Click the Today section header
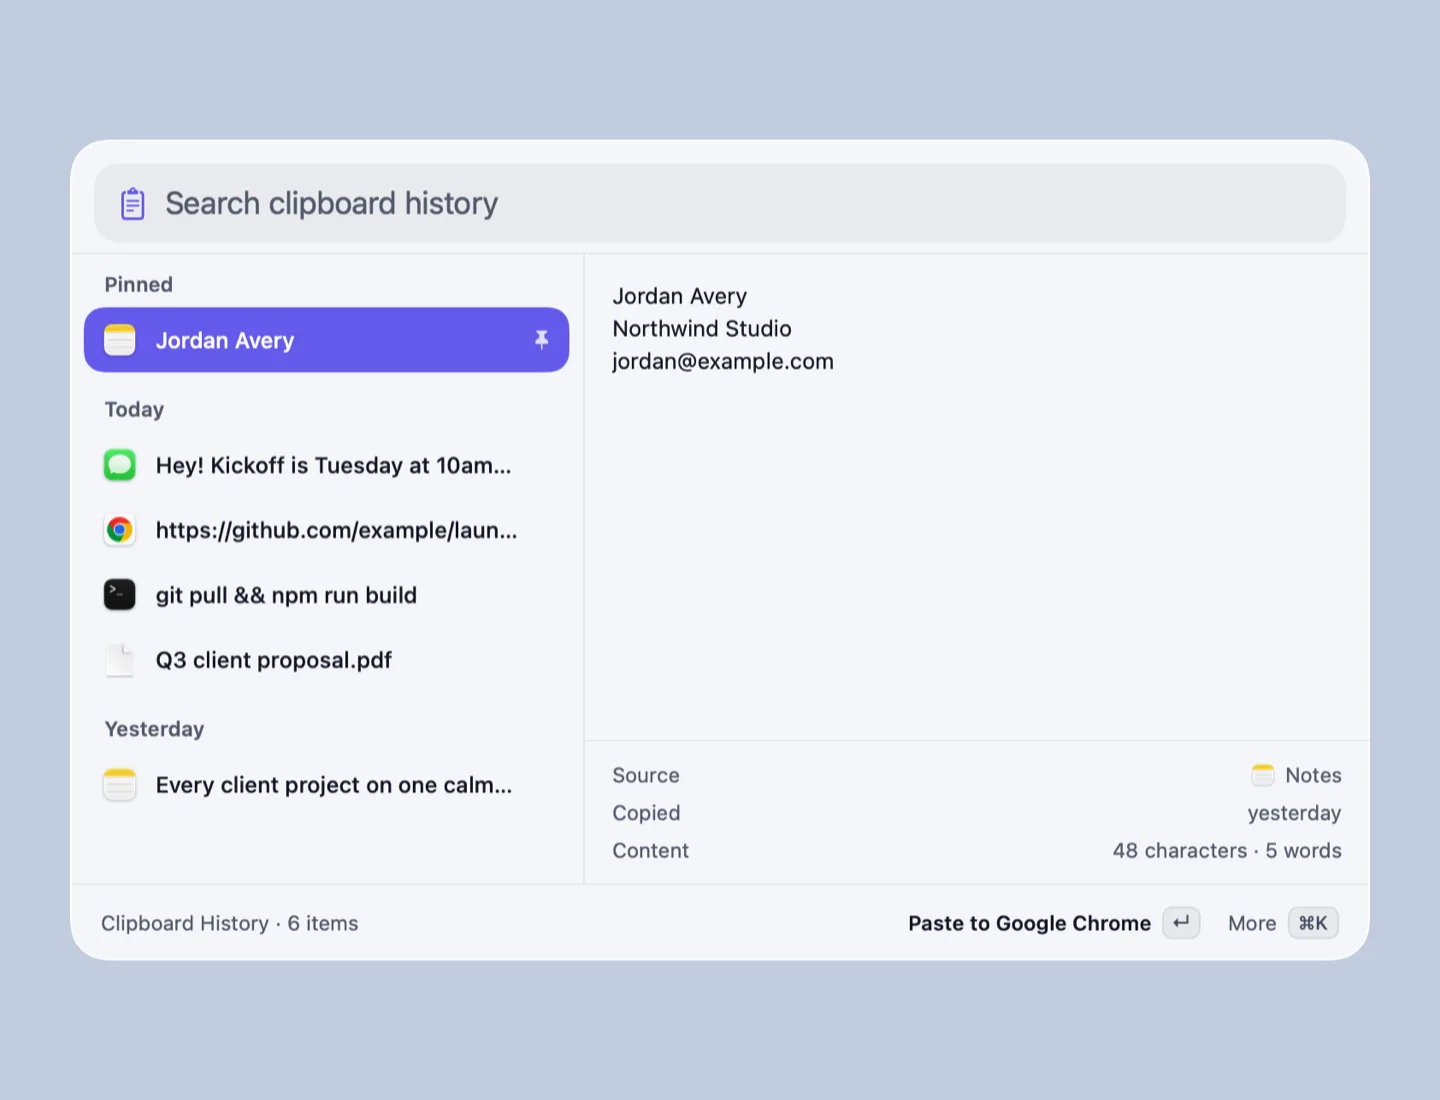This screenshot has width=1440, height=1100. [x=134, y=410]
